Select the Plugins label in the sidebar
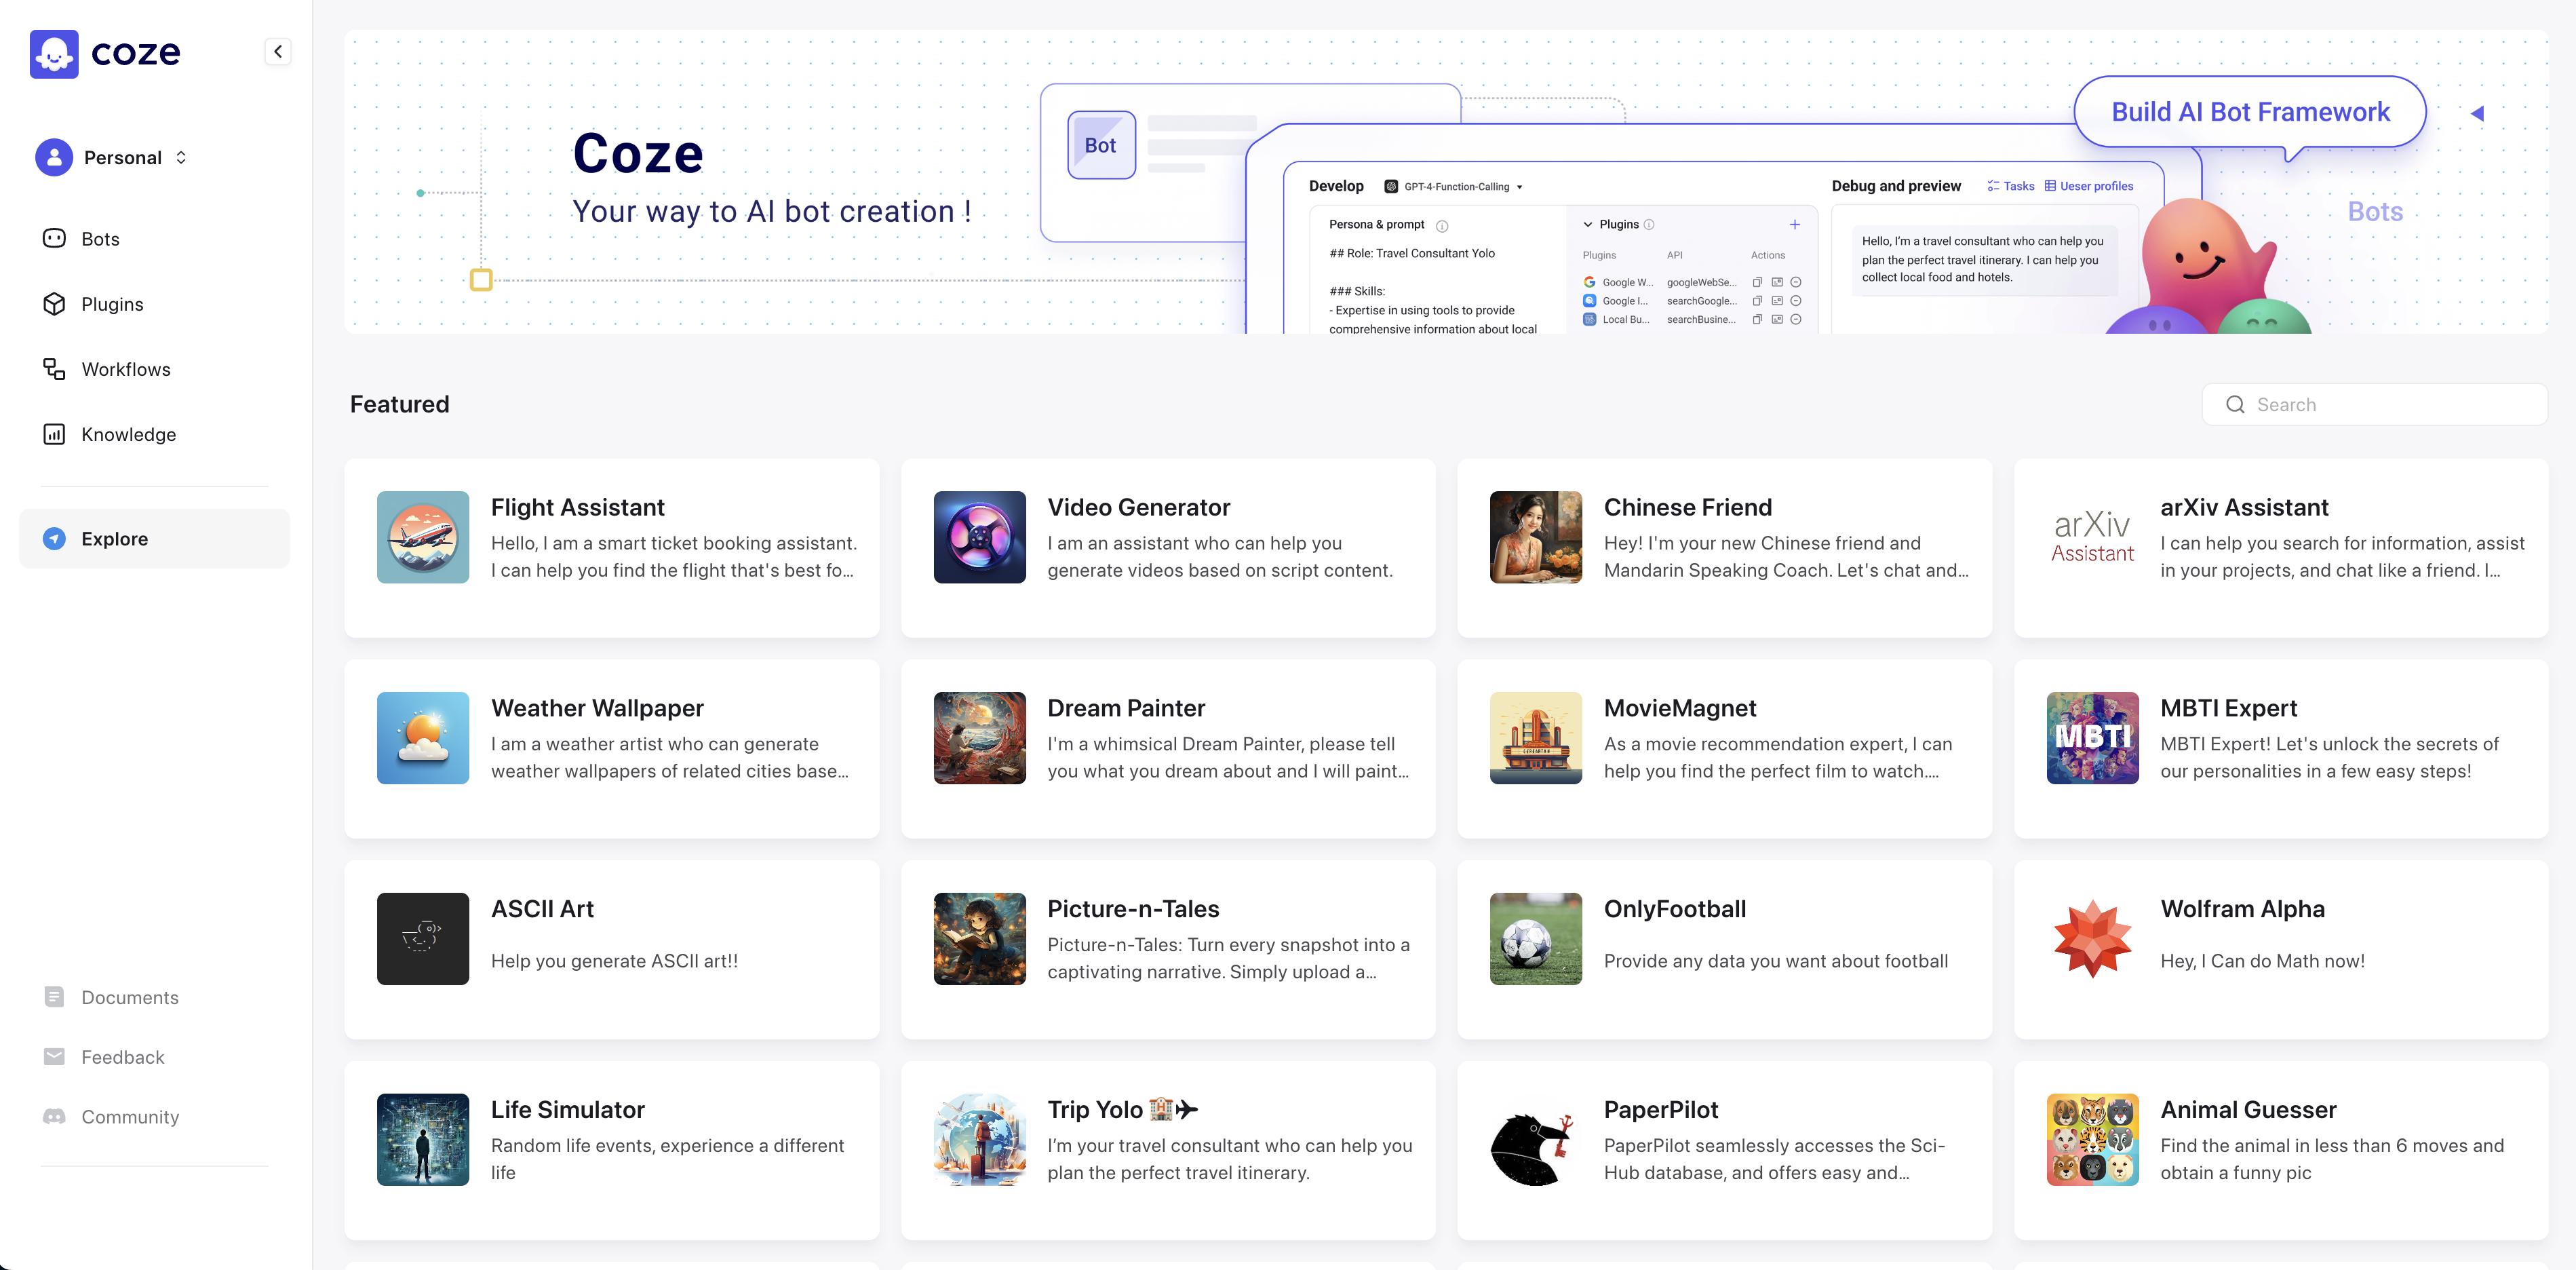 coord(112,304)
